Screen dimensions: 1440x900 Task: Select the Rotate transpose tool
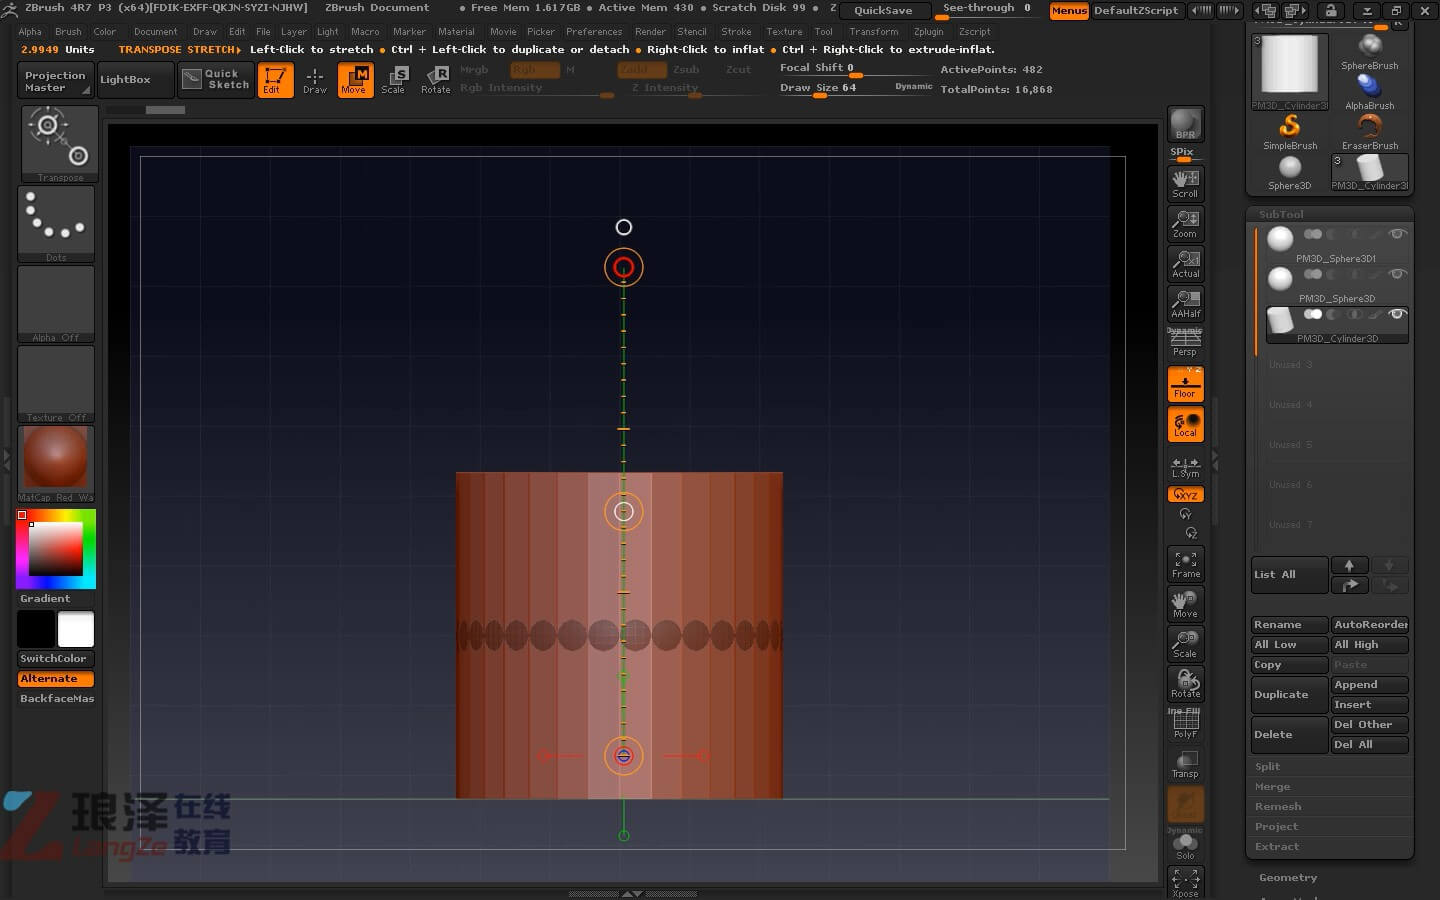pos(436,79)
